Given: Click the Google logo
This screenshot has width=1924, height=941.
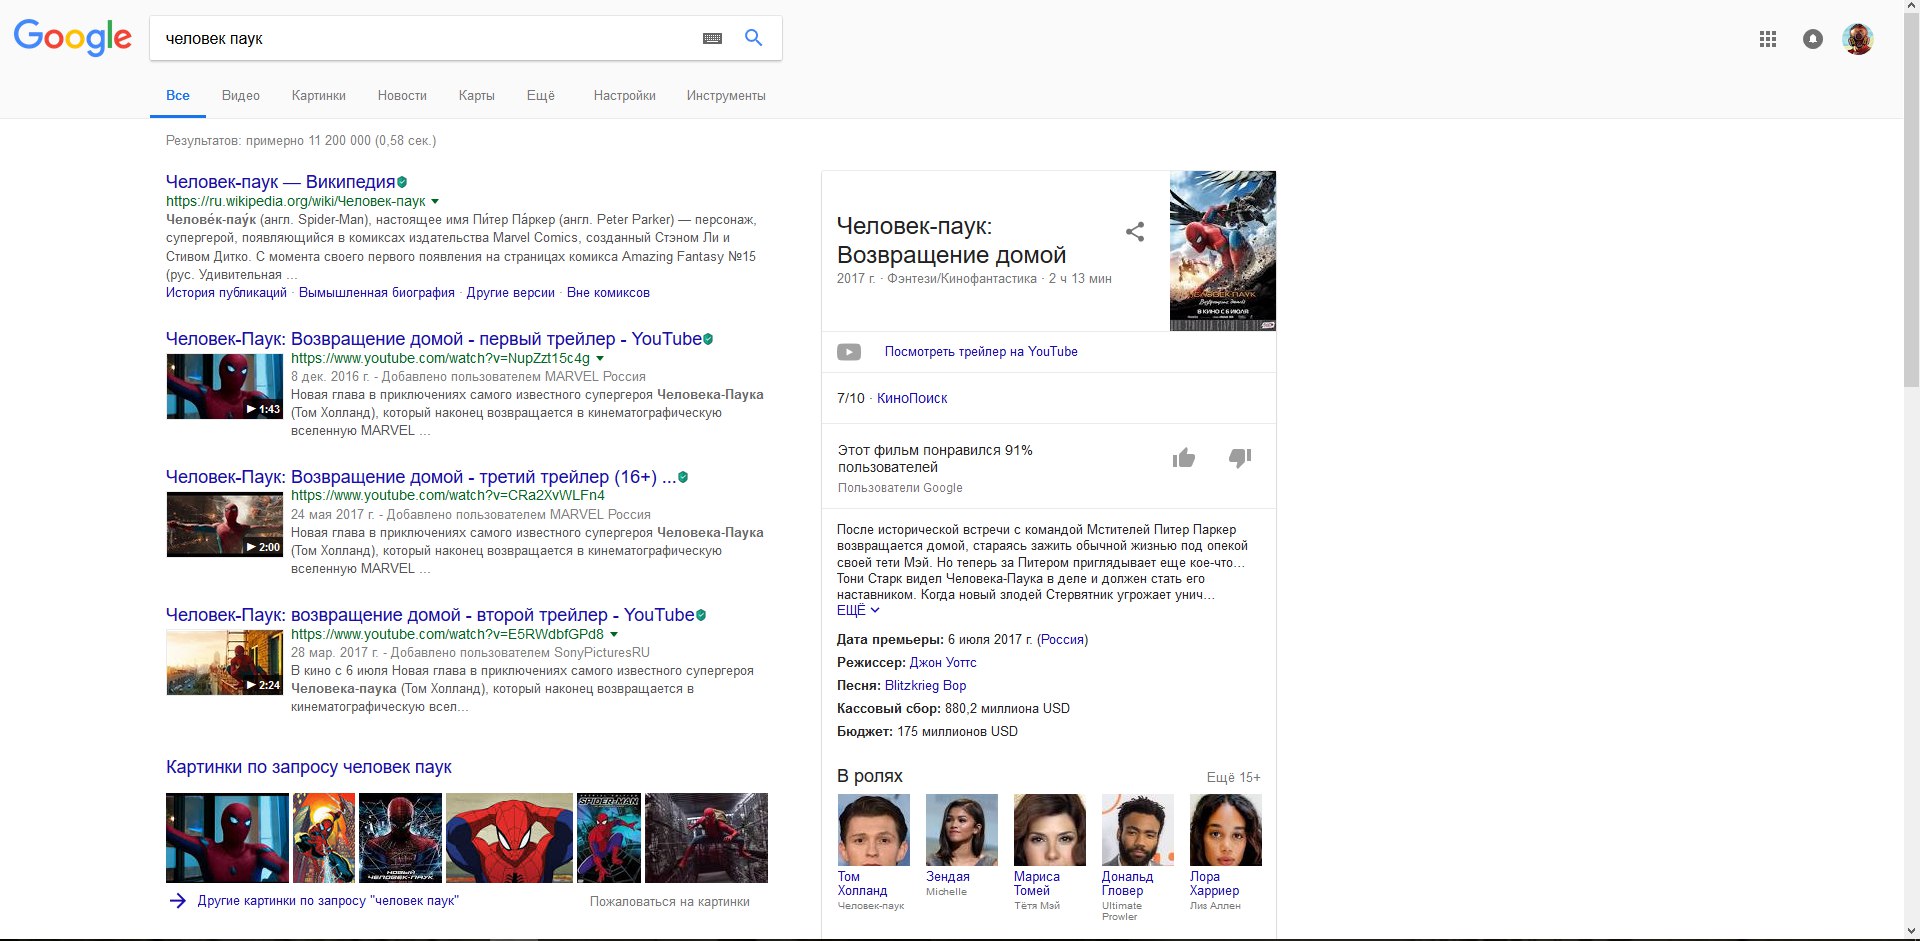Looking at the screenshot, I should [x=72, y=38].
